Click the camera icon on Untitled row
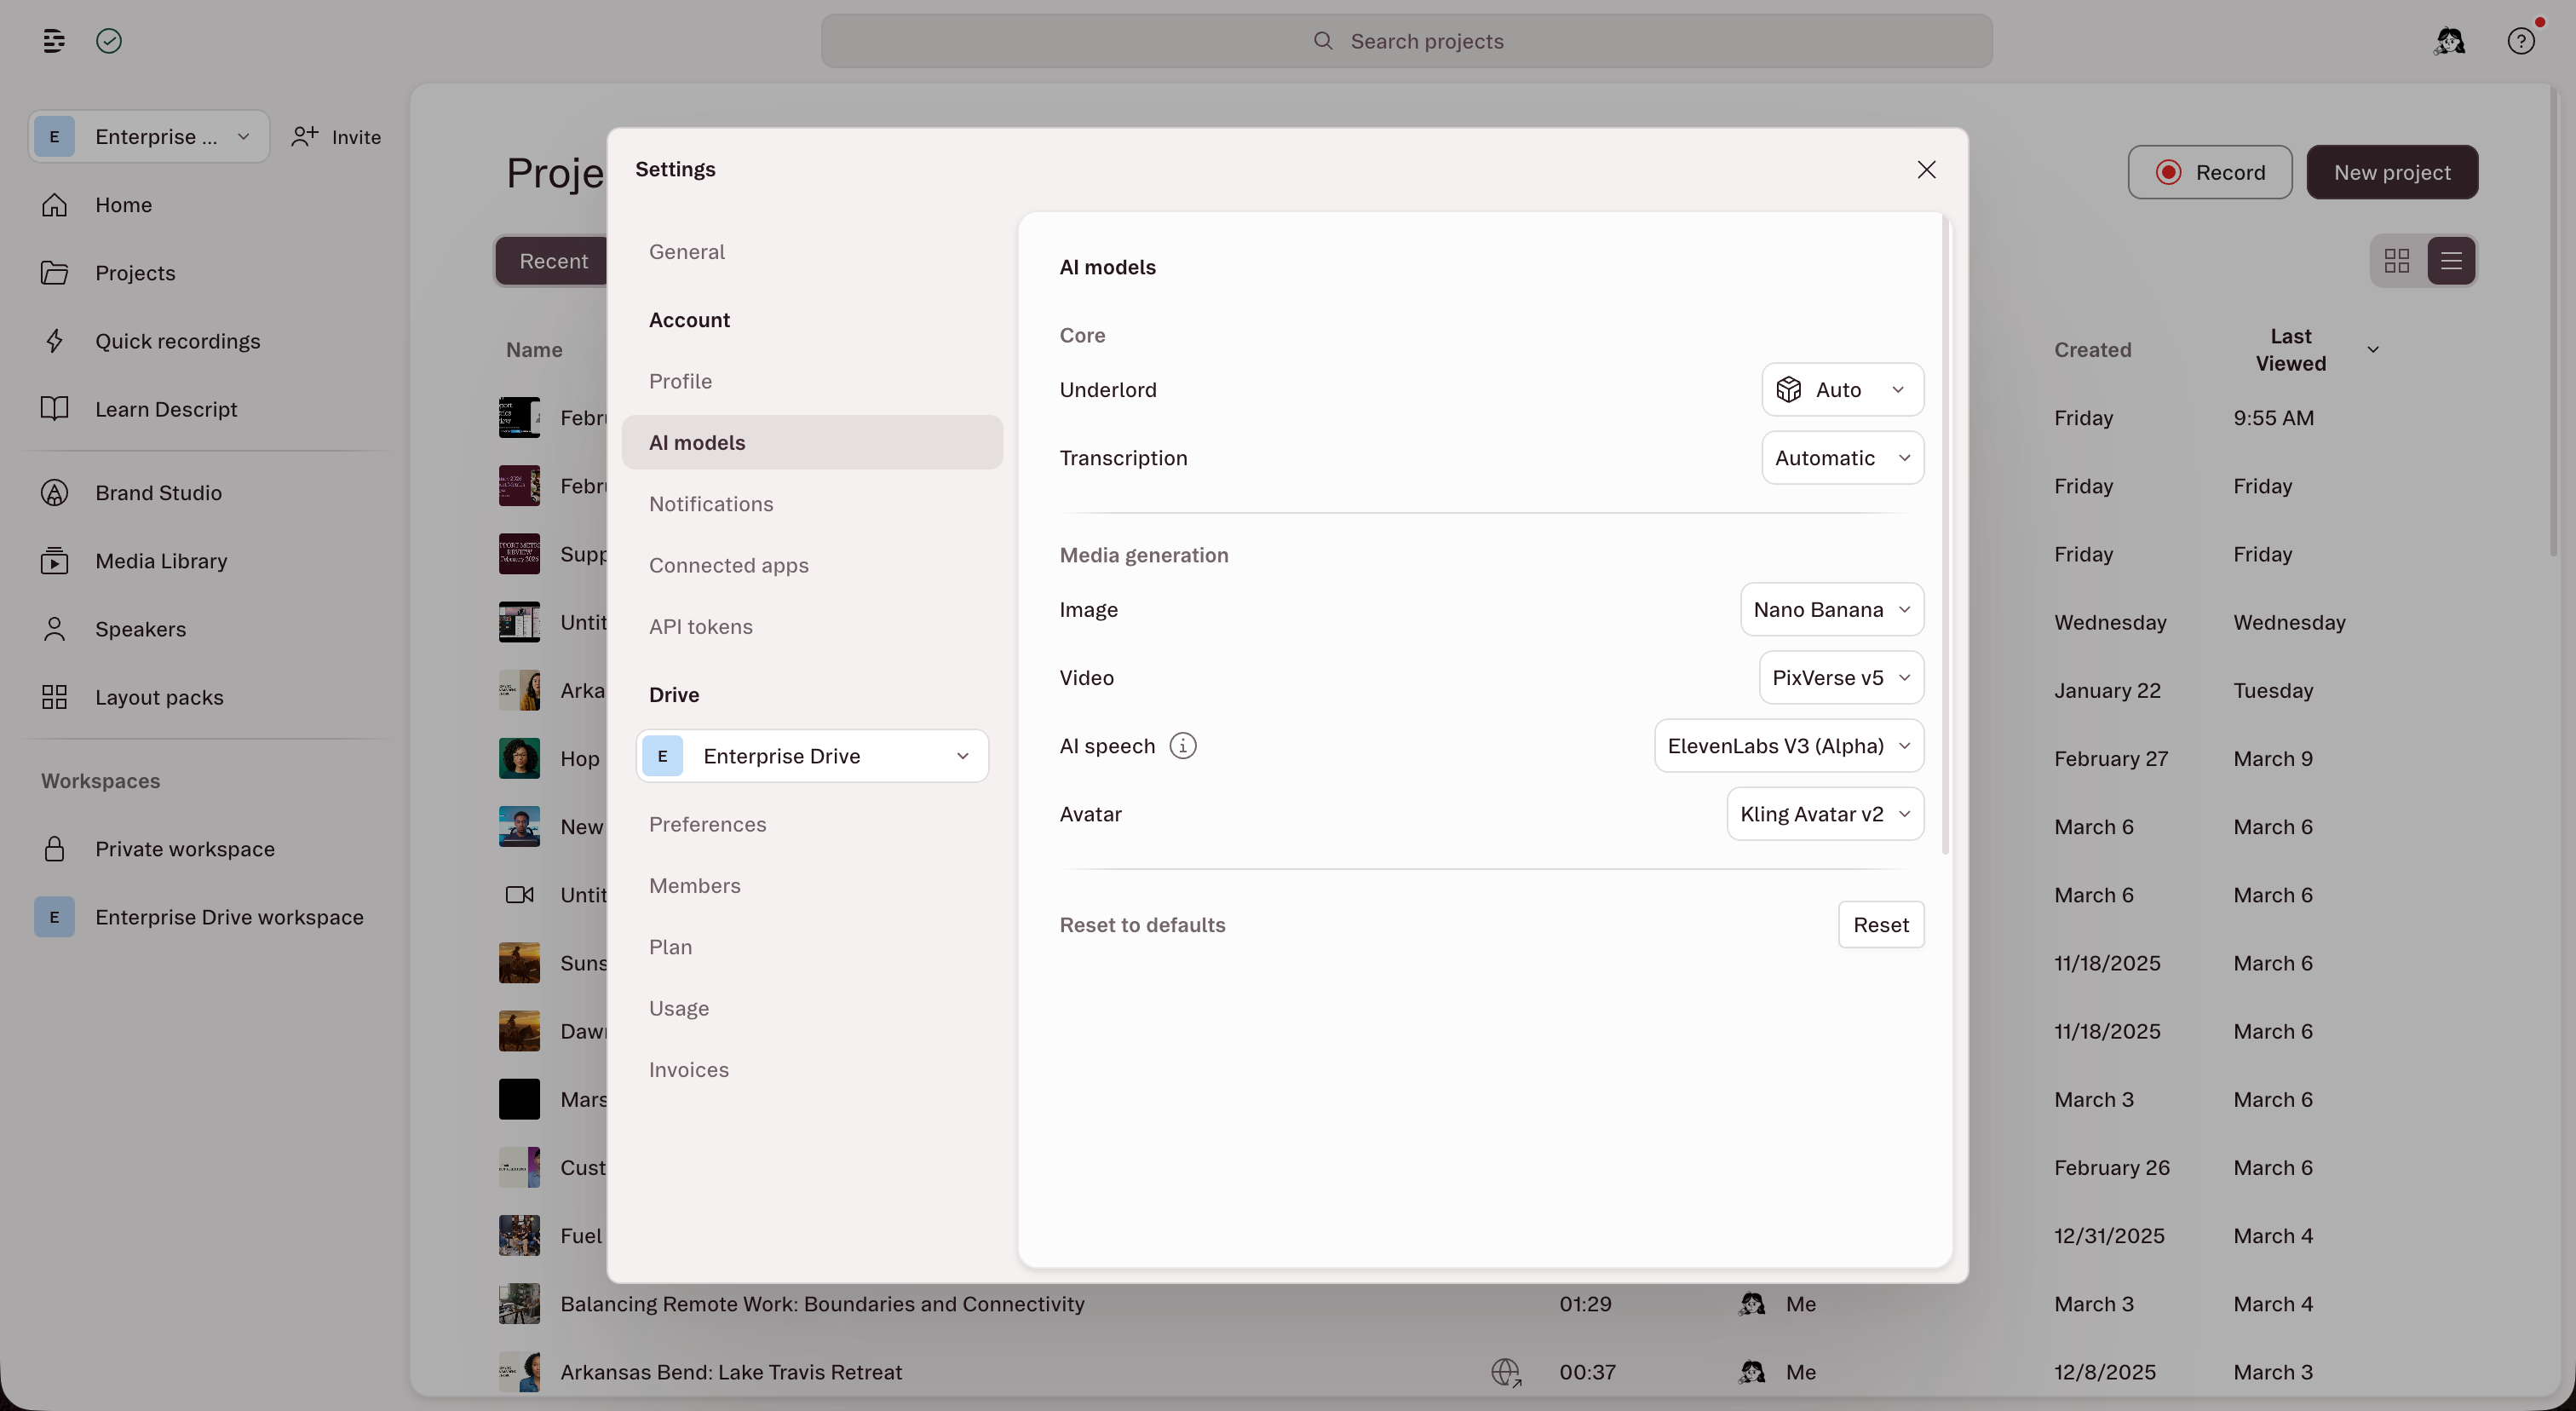The width and height of the screenshot is (2576, 1411). [519, 895]
